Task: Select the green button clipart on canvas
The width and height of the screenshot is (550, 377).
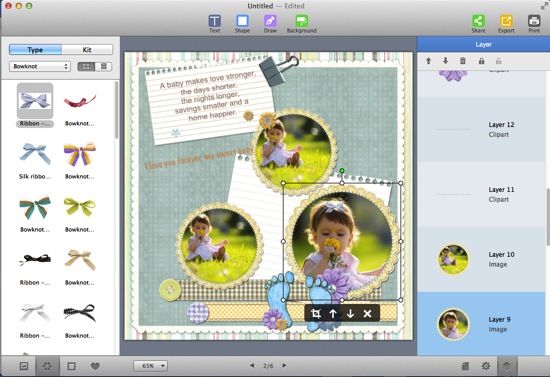Action: (x=170, y=290)
